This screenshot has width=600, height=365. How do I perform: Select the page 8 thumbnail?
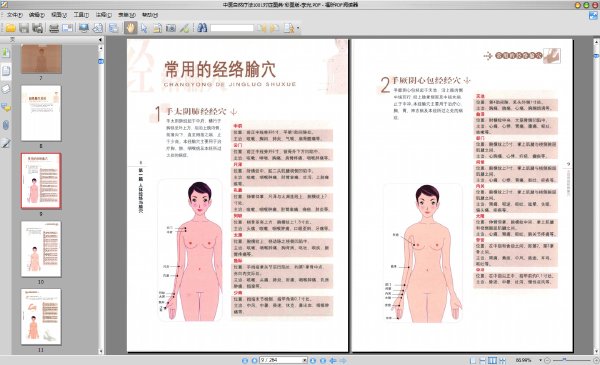point(41,113)
